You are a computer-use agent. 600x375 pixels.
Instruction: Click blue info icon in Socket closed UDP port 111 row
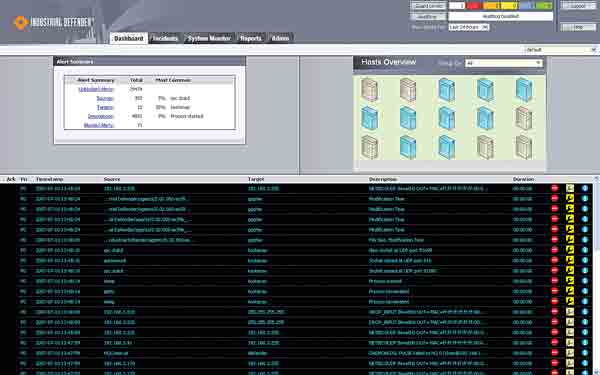point(585,261)
